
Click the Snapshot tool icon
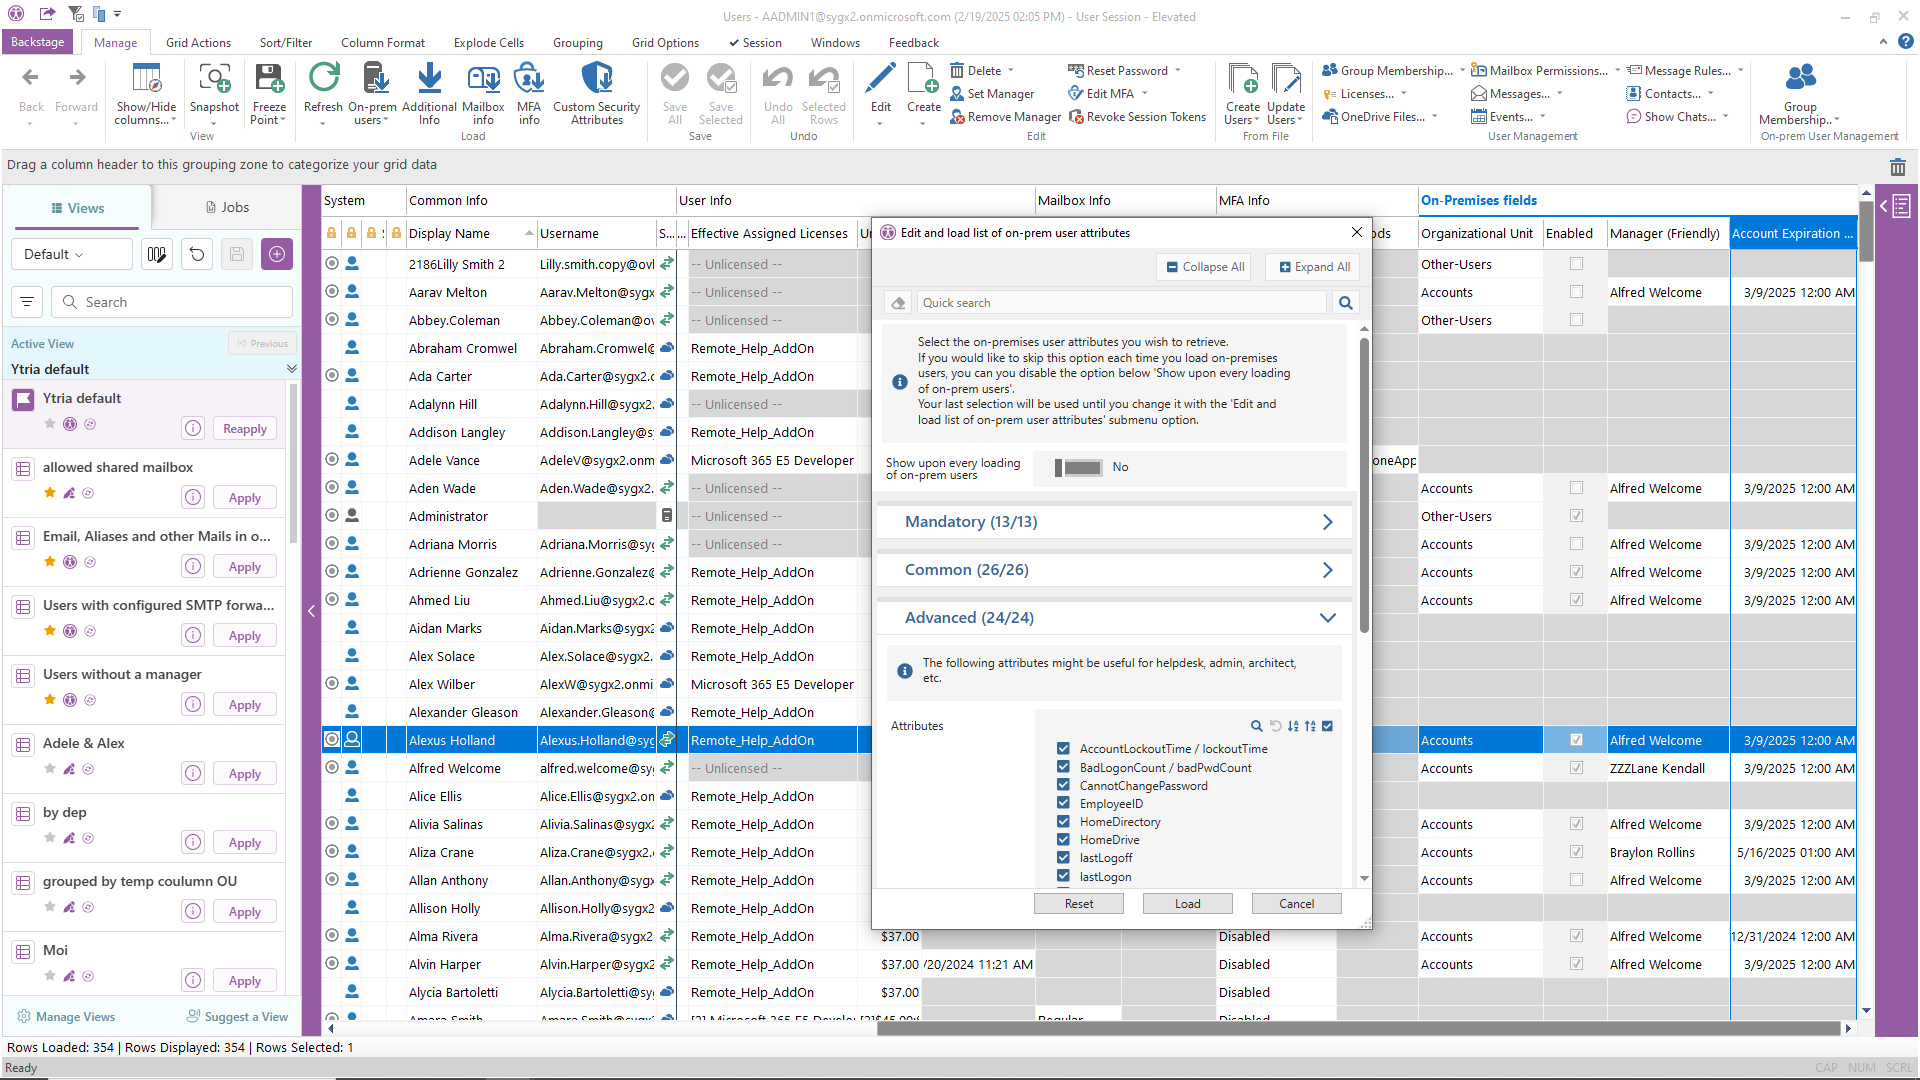coord(214,79)
